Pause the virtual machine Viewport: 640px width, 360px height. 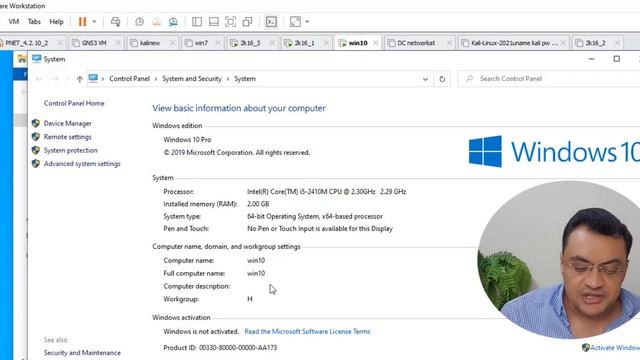82,22
